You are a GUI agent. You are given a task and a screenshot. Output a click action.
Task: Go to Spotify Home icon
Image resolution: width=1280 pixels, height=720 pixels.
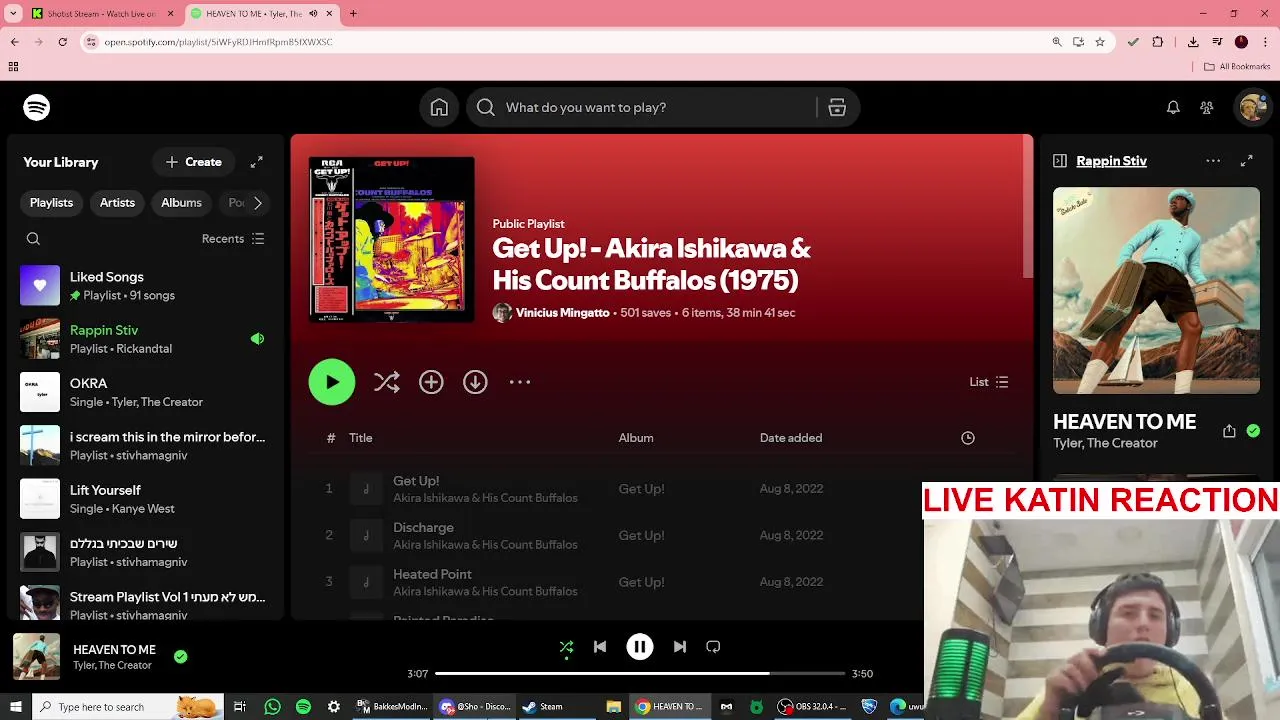[439, 108]
